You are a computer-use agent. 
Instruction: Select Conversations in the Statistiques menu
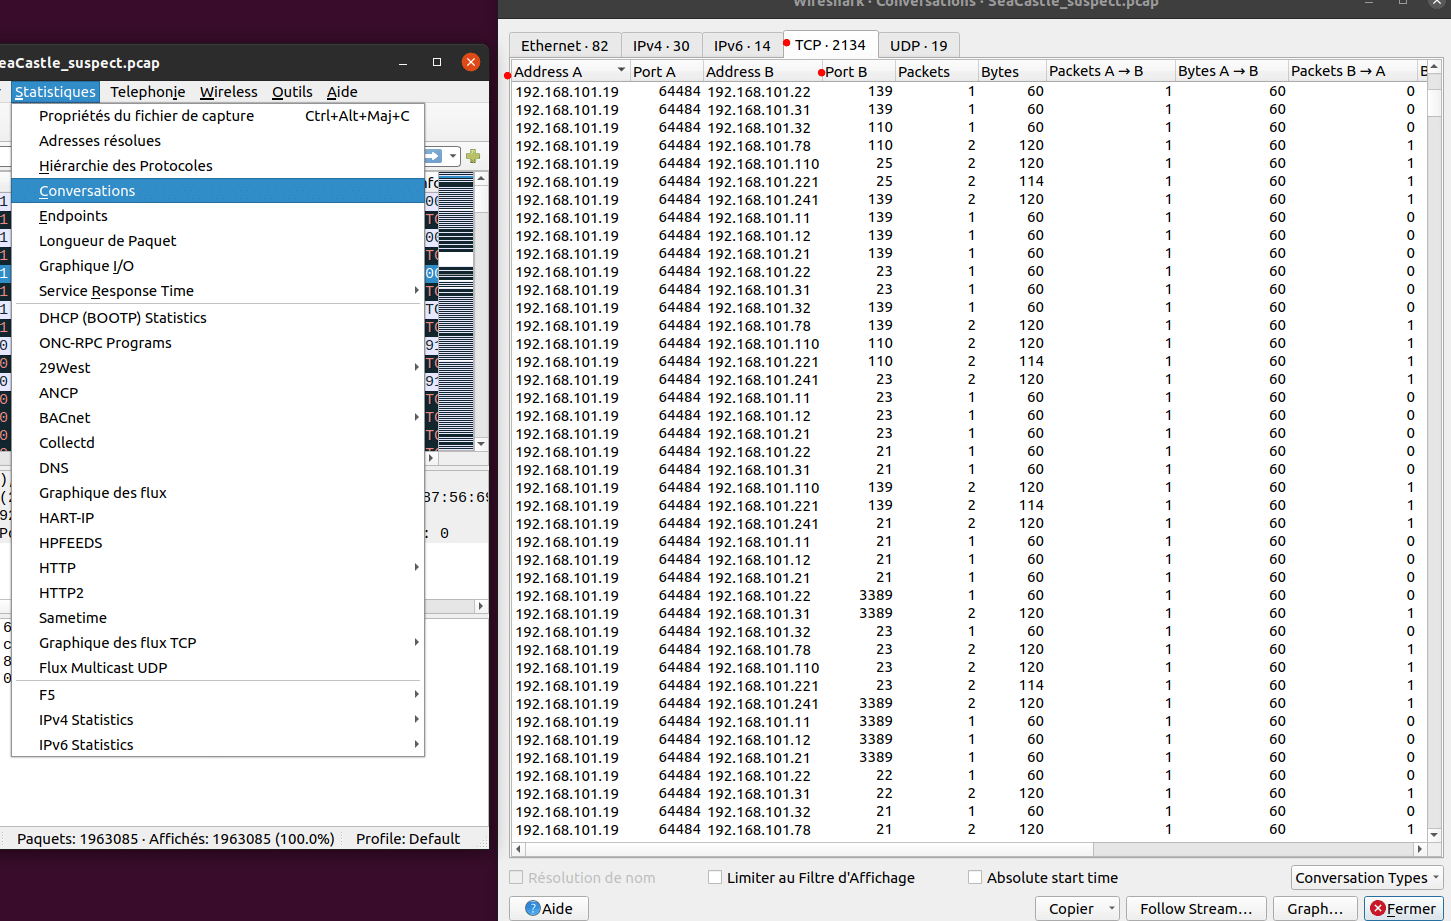[218, 191]
